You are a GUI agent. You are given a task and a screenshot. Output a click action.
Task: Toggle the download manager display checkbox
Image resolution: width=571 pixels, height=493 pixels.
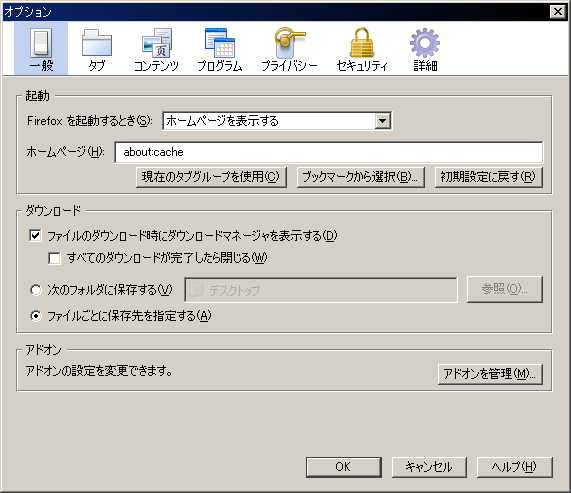tap(35, 236)
